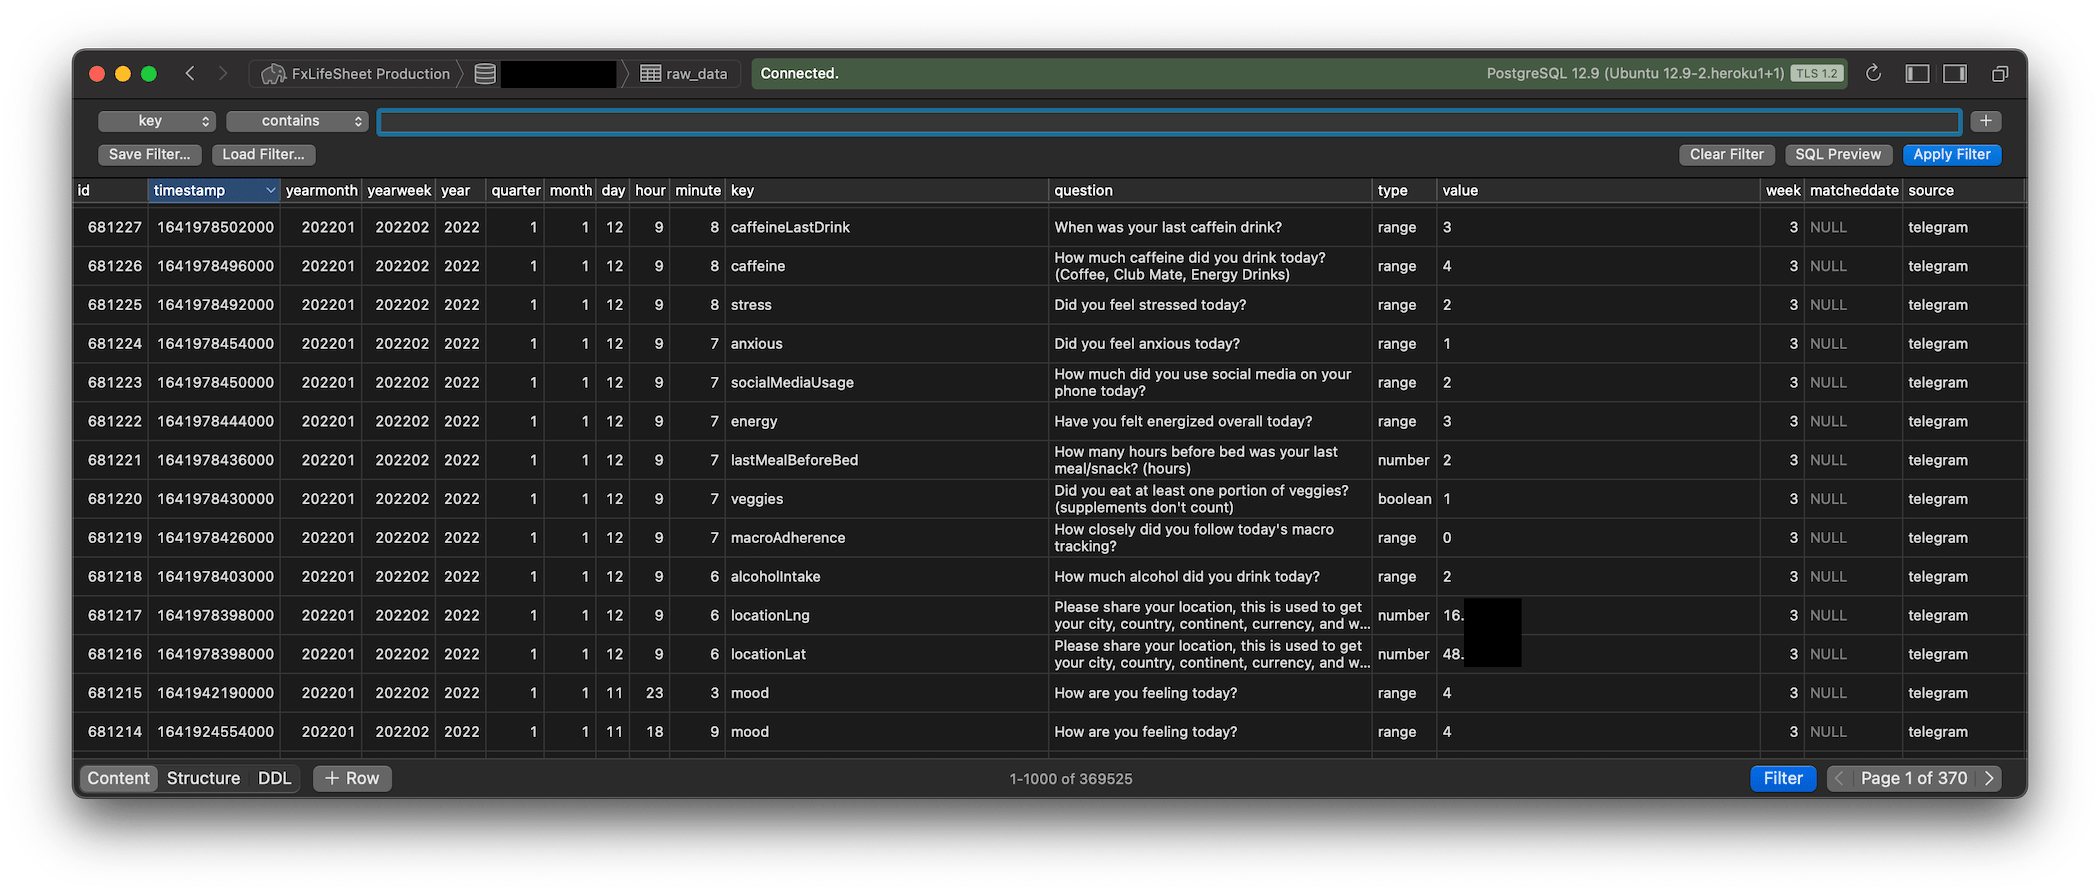Toggle the right sidebar panel icon
2100x894 pixels.
point(1955,73)
